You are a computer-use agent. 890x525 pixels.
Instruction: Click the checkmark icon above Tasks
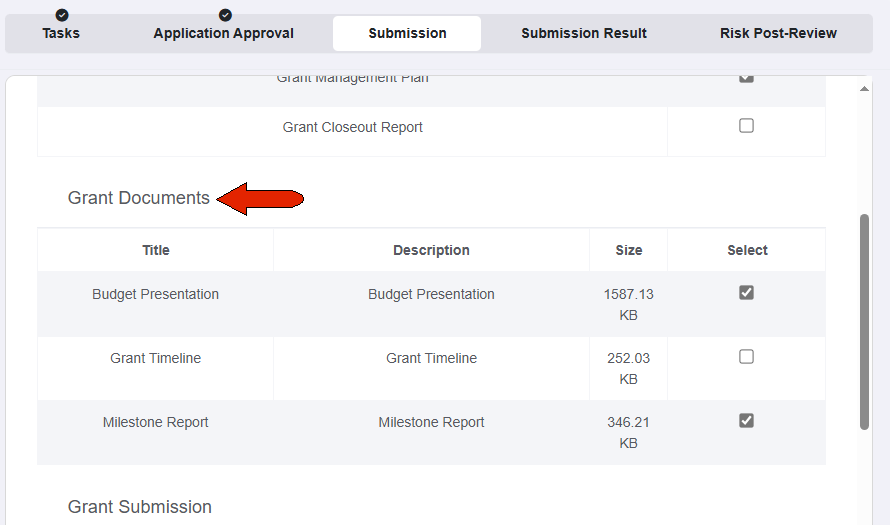[62, 15]
